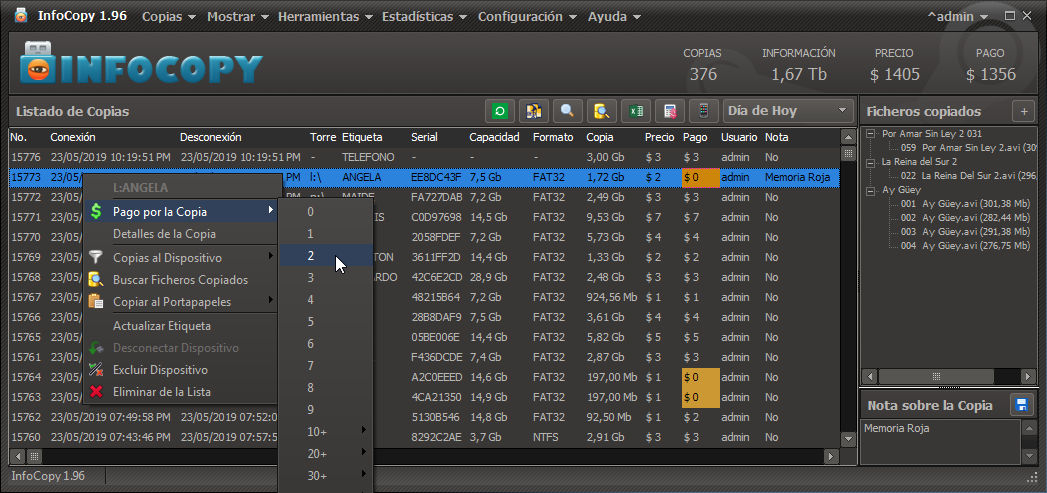Click the plain magnifier search icon
The height and width of the screenshot is (493, 1047).
click(x=567, y=111)
